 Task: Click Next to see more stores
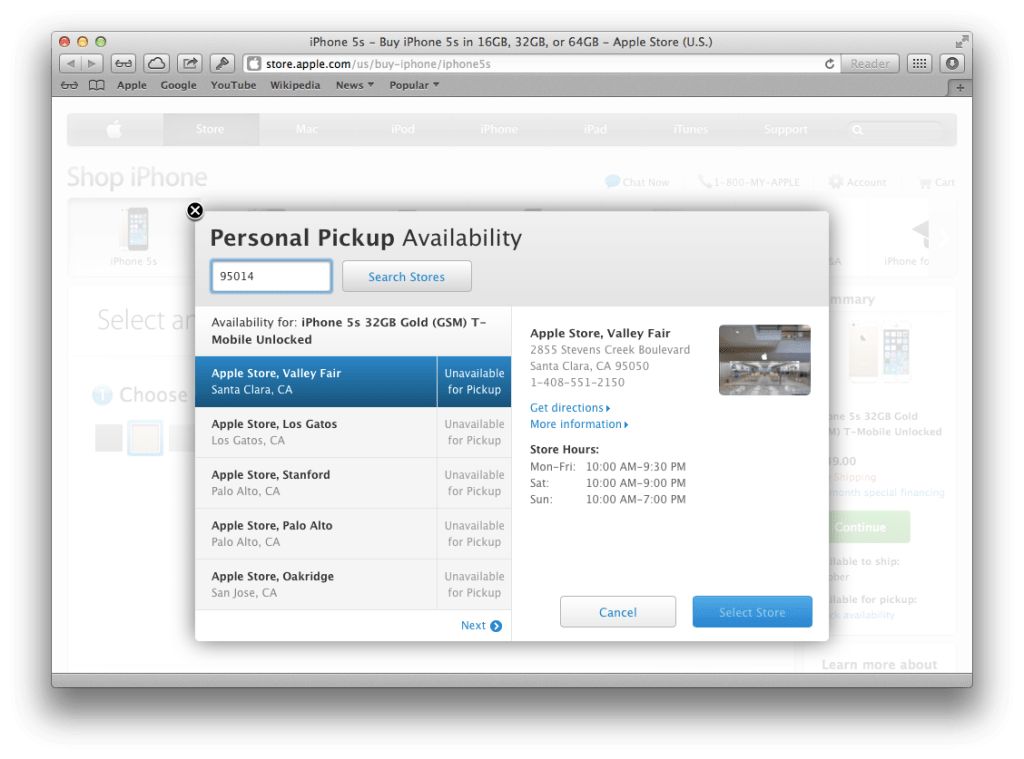pyautogui.click(x=481, y=626)
